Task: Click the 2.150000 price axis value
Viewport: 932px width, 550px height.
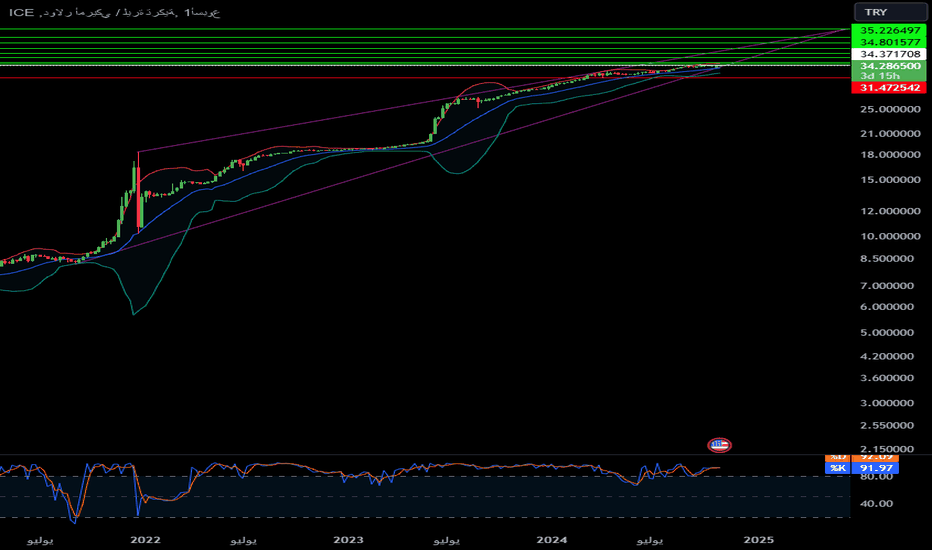Action: pos(887,449)
